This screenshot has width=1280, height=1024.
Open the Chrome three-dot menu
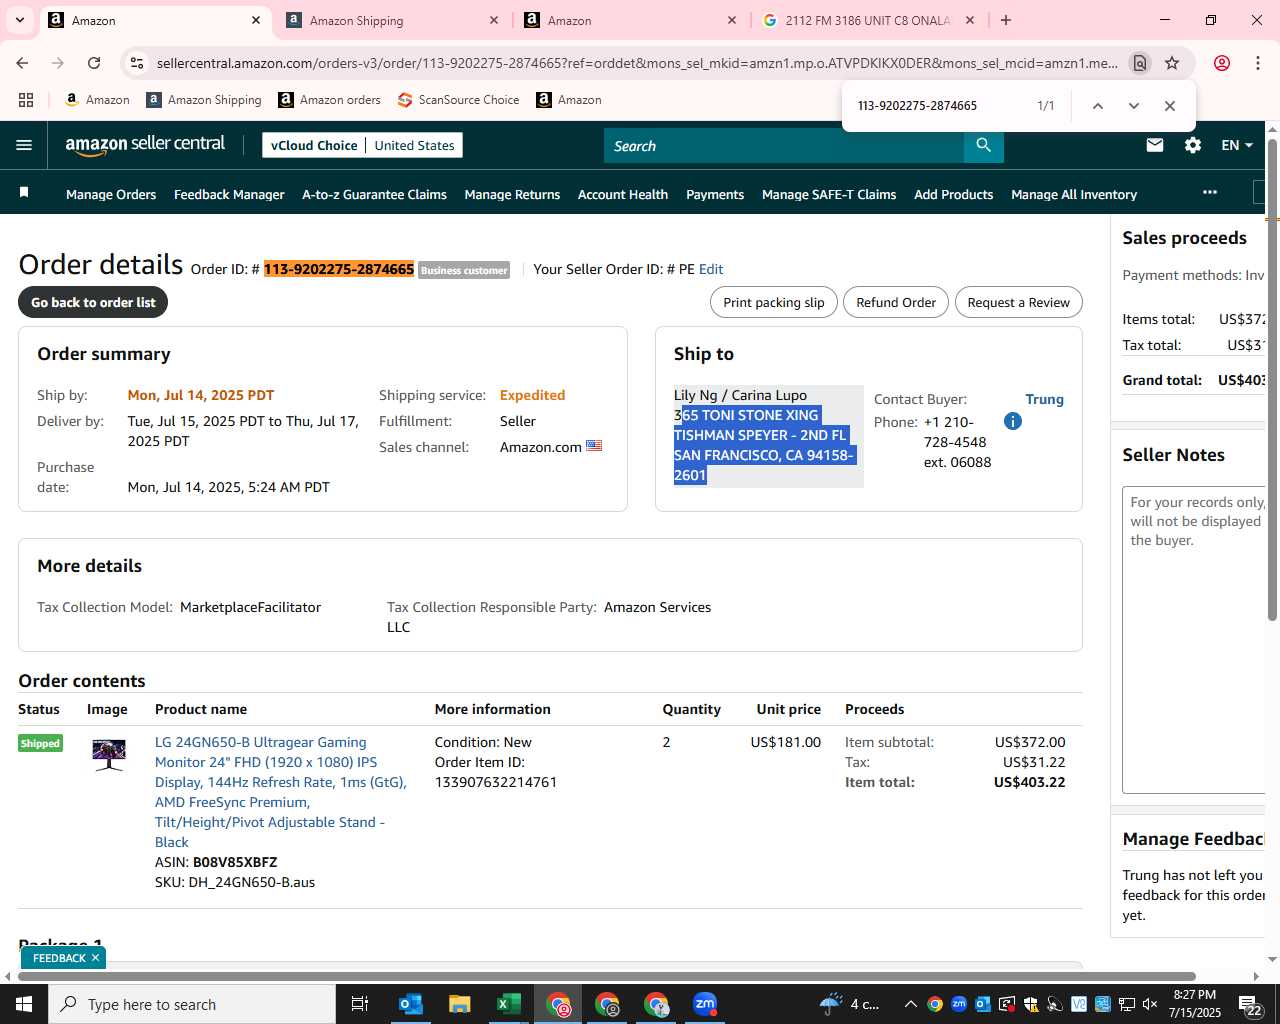pyautogui.click(x=1258, y=63)
